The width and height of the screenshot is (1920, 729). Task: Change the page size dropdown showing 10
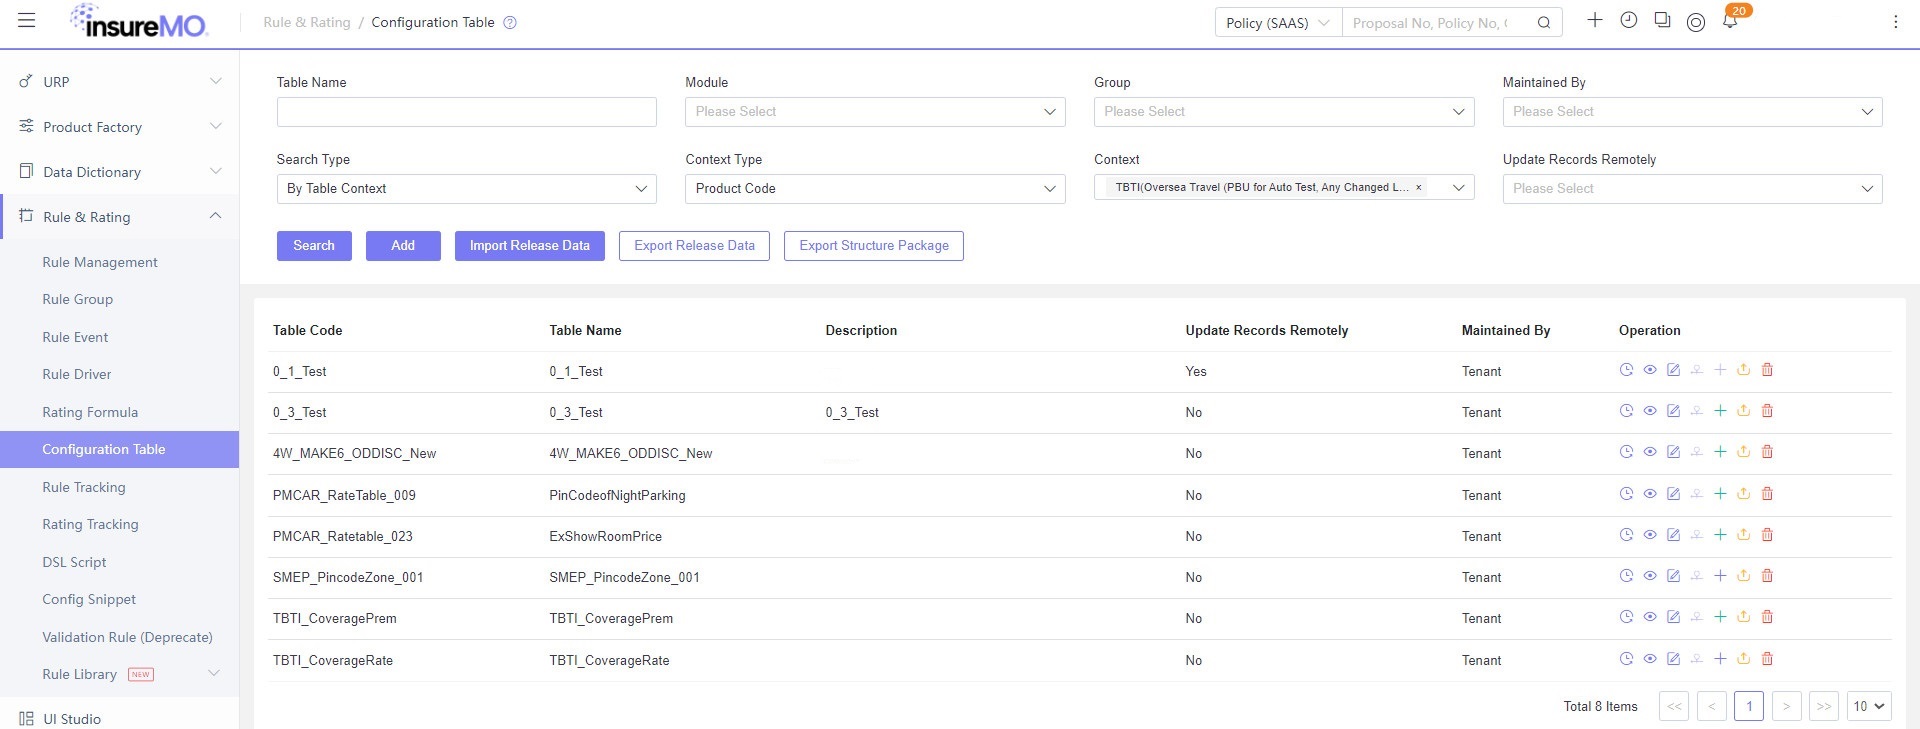tap(1869, 706)
